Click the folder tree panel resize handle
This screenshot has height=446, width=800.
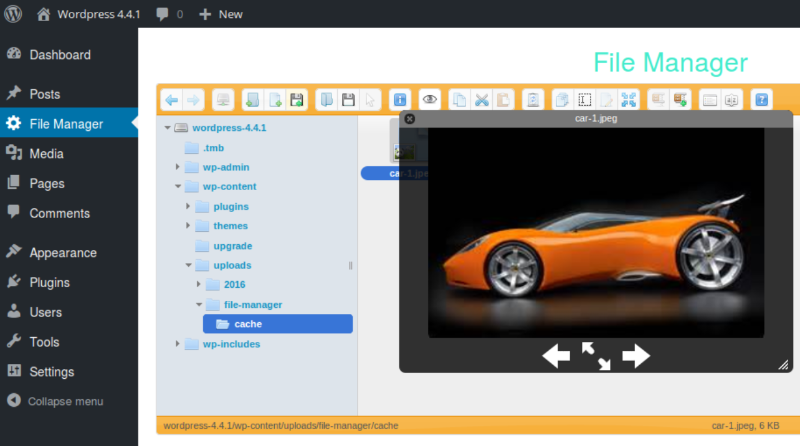coord(351,265)
